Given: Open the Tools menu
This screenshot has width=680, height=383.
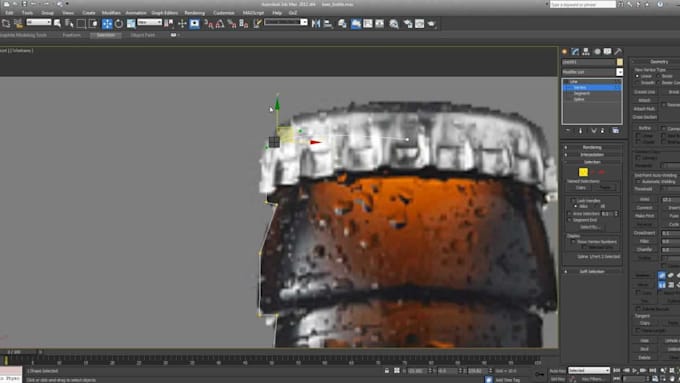Looking at the screenshot, I should 27,13.
